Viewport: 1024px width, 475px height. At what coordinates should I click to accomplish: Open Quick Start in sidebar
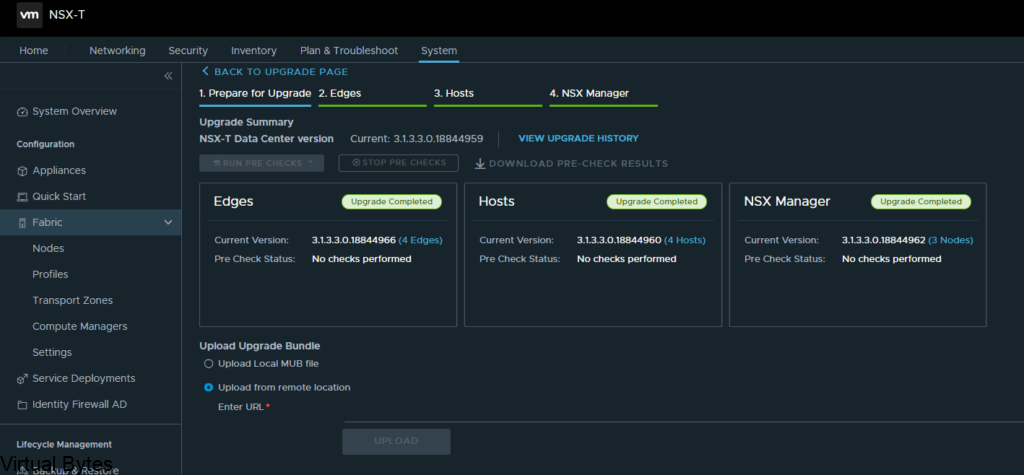tap(59, 197)
